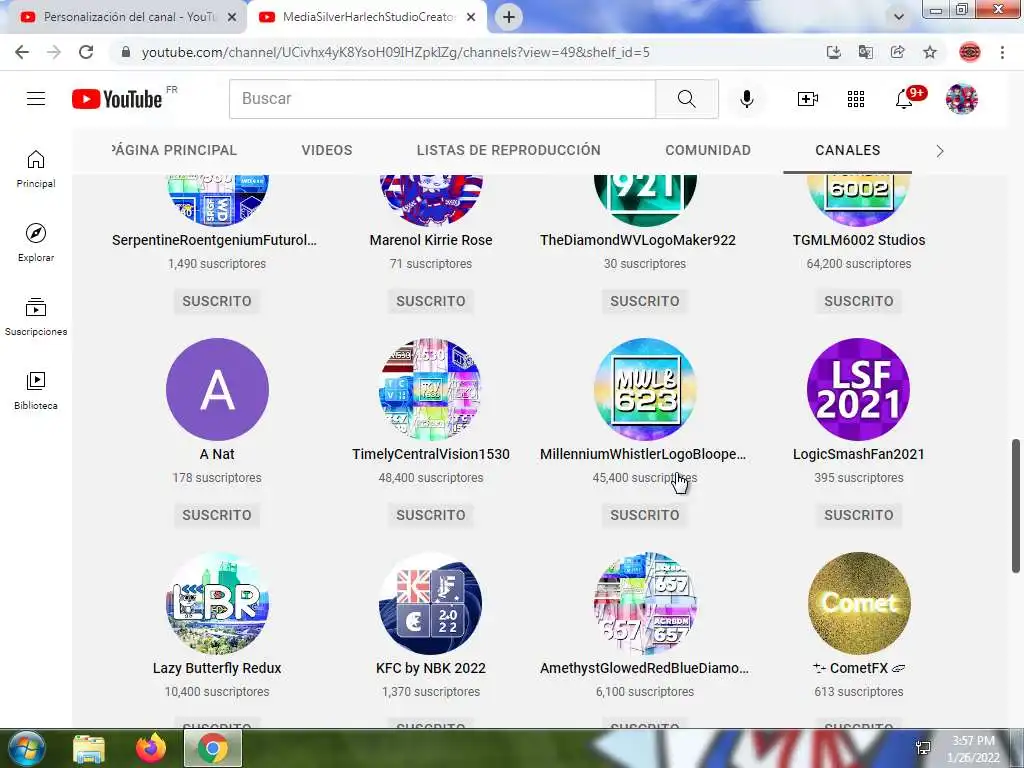This screenshot has height=768, width=1024.
Task: Show more channel tabs with right chevron
Action: coord(940,151)
